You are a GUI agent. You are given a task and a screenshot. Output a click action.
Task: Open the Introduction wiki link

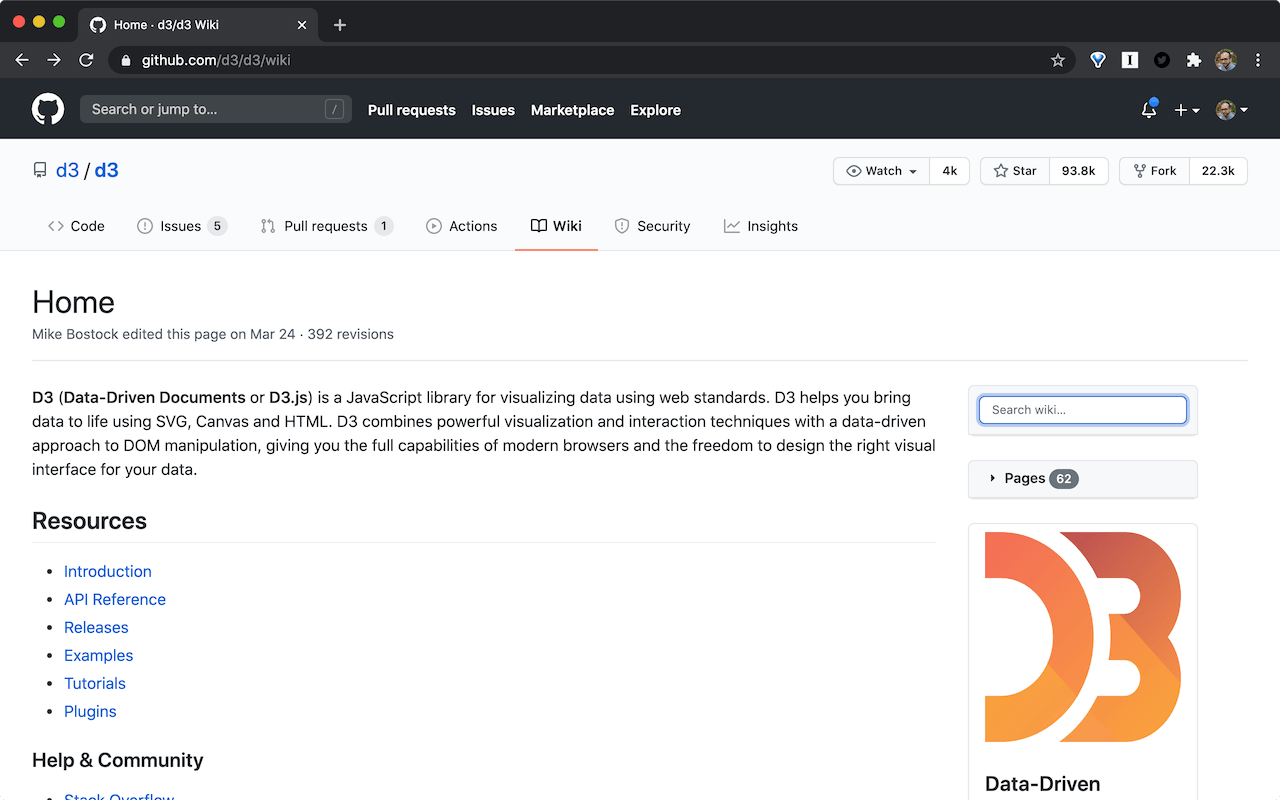tap(107, 571)
